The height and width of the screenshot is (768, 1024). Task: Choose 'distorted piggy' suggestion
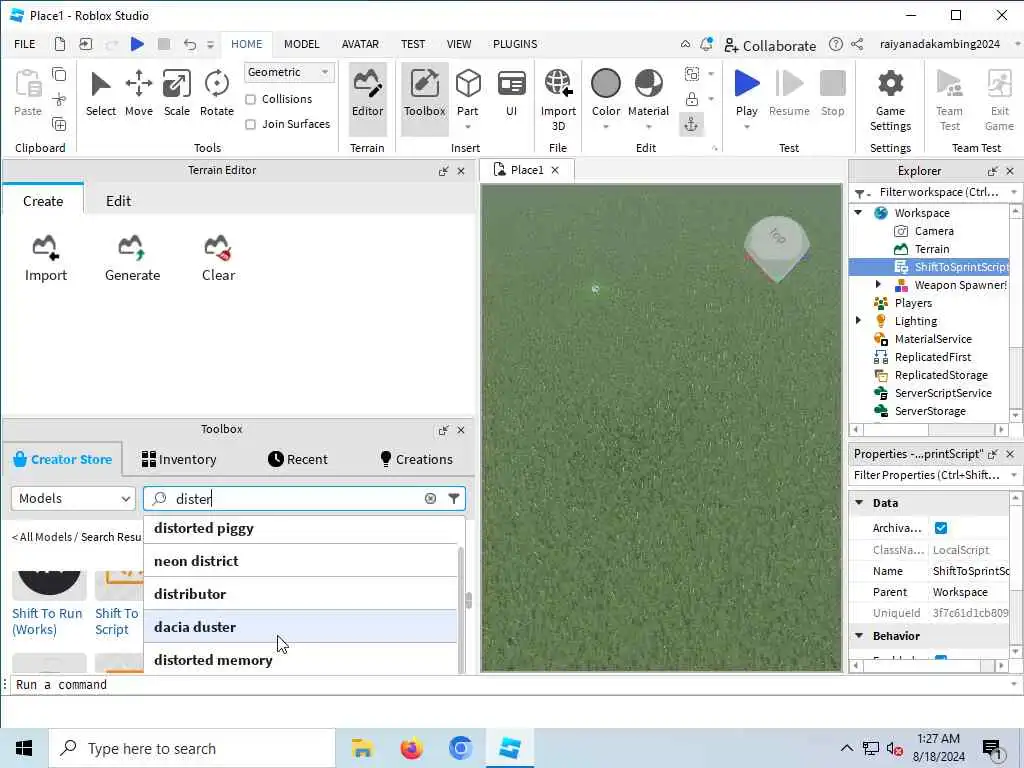coord(300,528)
